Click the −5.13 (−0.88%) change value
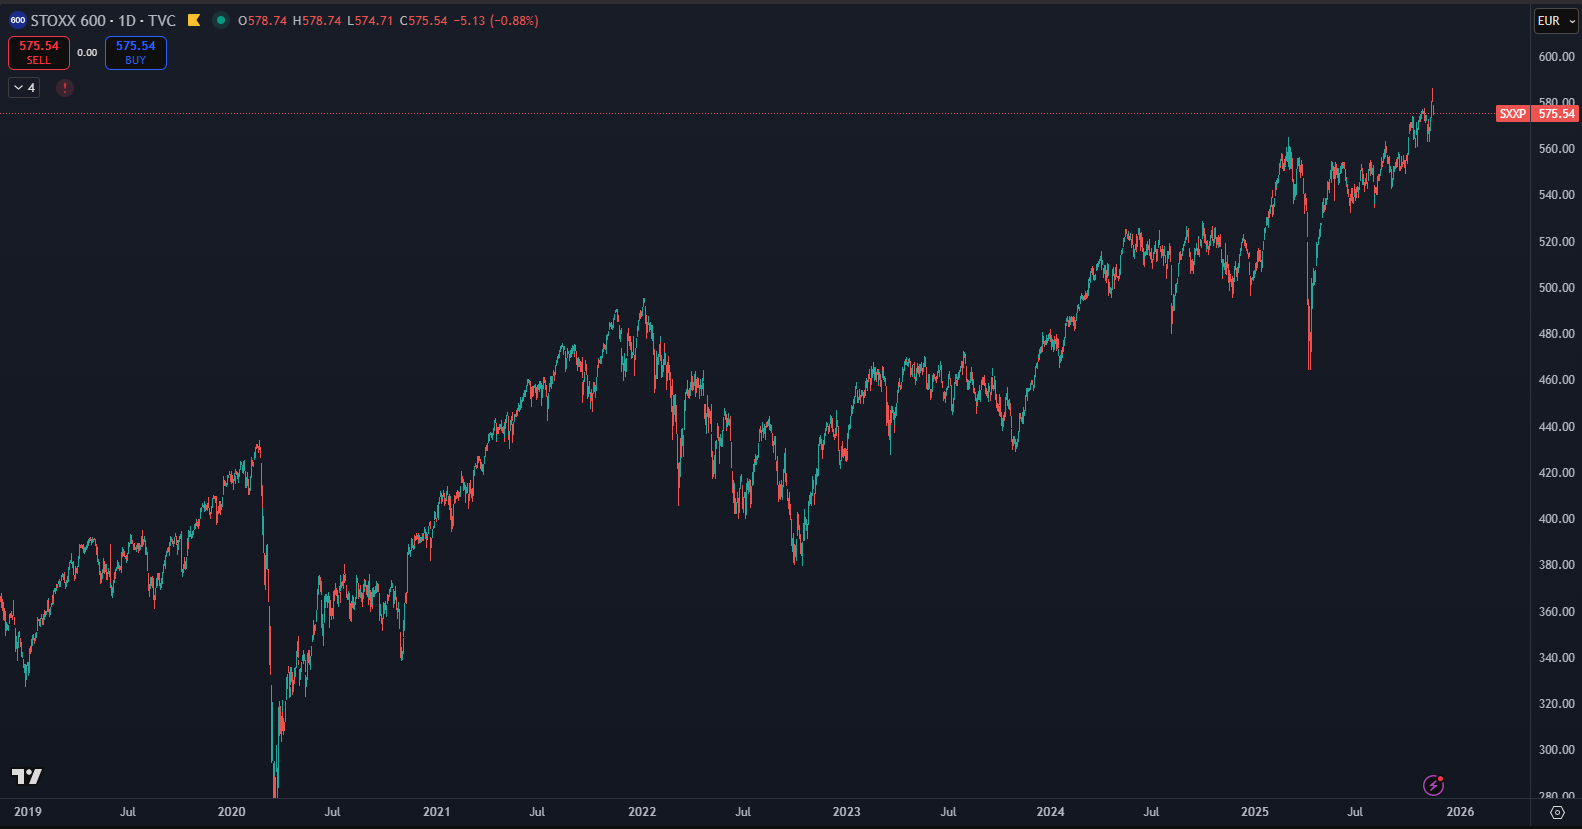 point(496,20)
